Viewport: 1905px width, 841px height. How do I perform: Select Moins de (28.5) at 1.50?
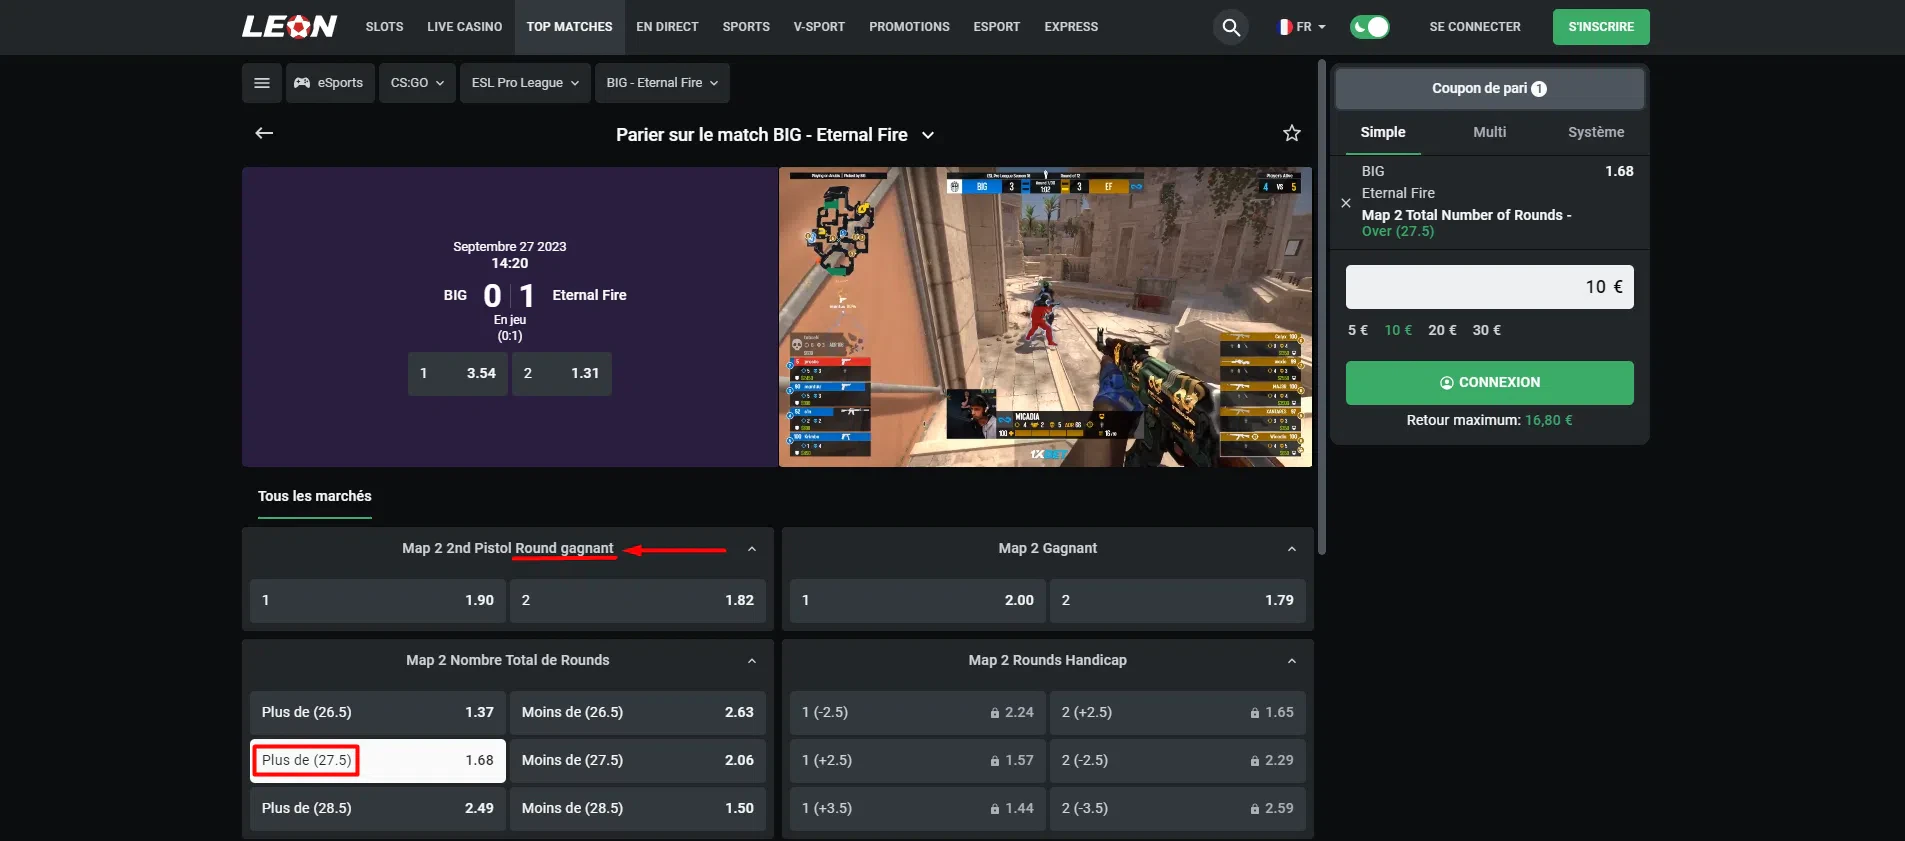pos(638,808)
